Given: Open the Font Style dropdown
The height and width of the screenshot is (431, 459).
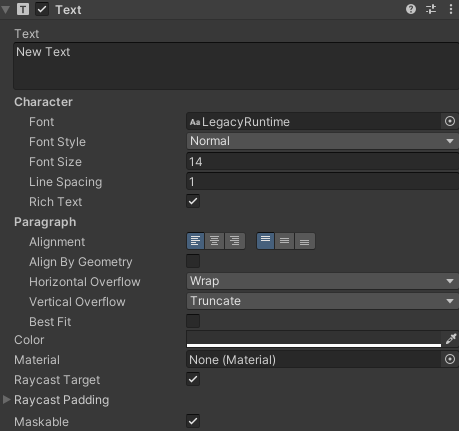Looking at the screenshot, I should coord(322,141).
